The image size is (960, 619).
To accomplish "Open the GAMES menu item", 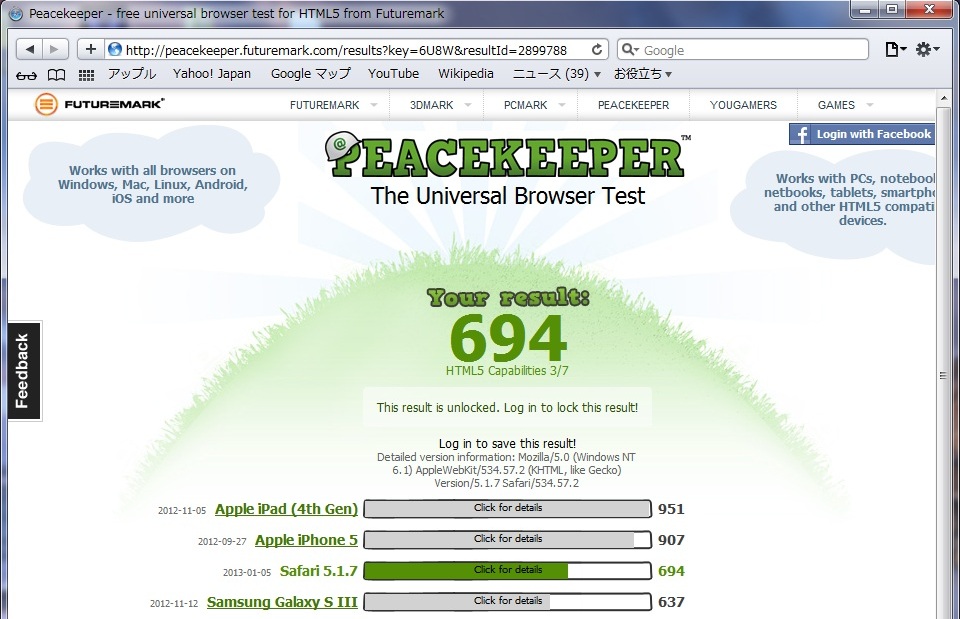I will tap(836, 105).
